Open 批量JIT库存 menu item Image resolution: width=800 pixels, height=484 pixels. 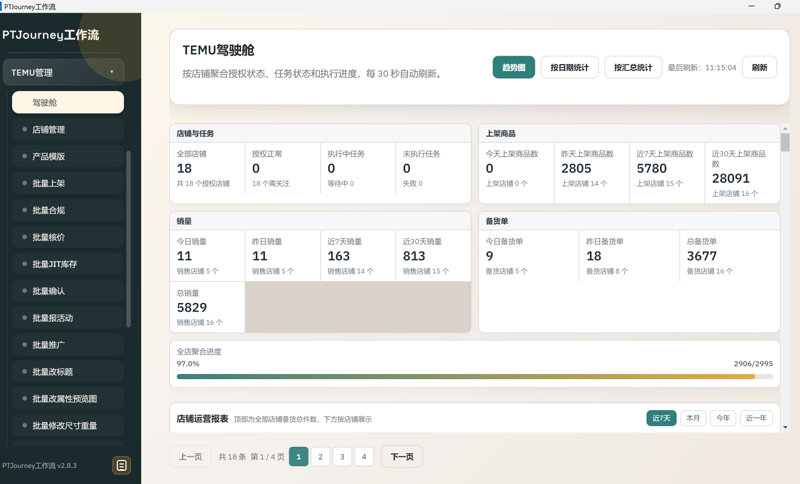click(68, 264)
